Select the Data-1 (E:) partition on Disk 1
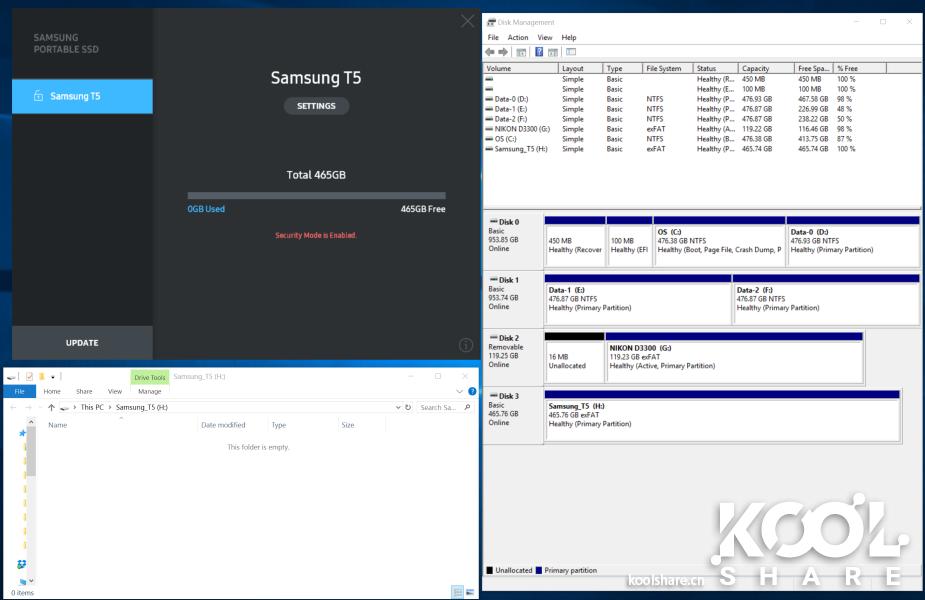Viewport: 925px width, 600px height. [638, 299]
